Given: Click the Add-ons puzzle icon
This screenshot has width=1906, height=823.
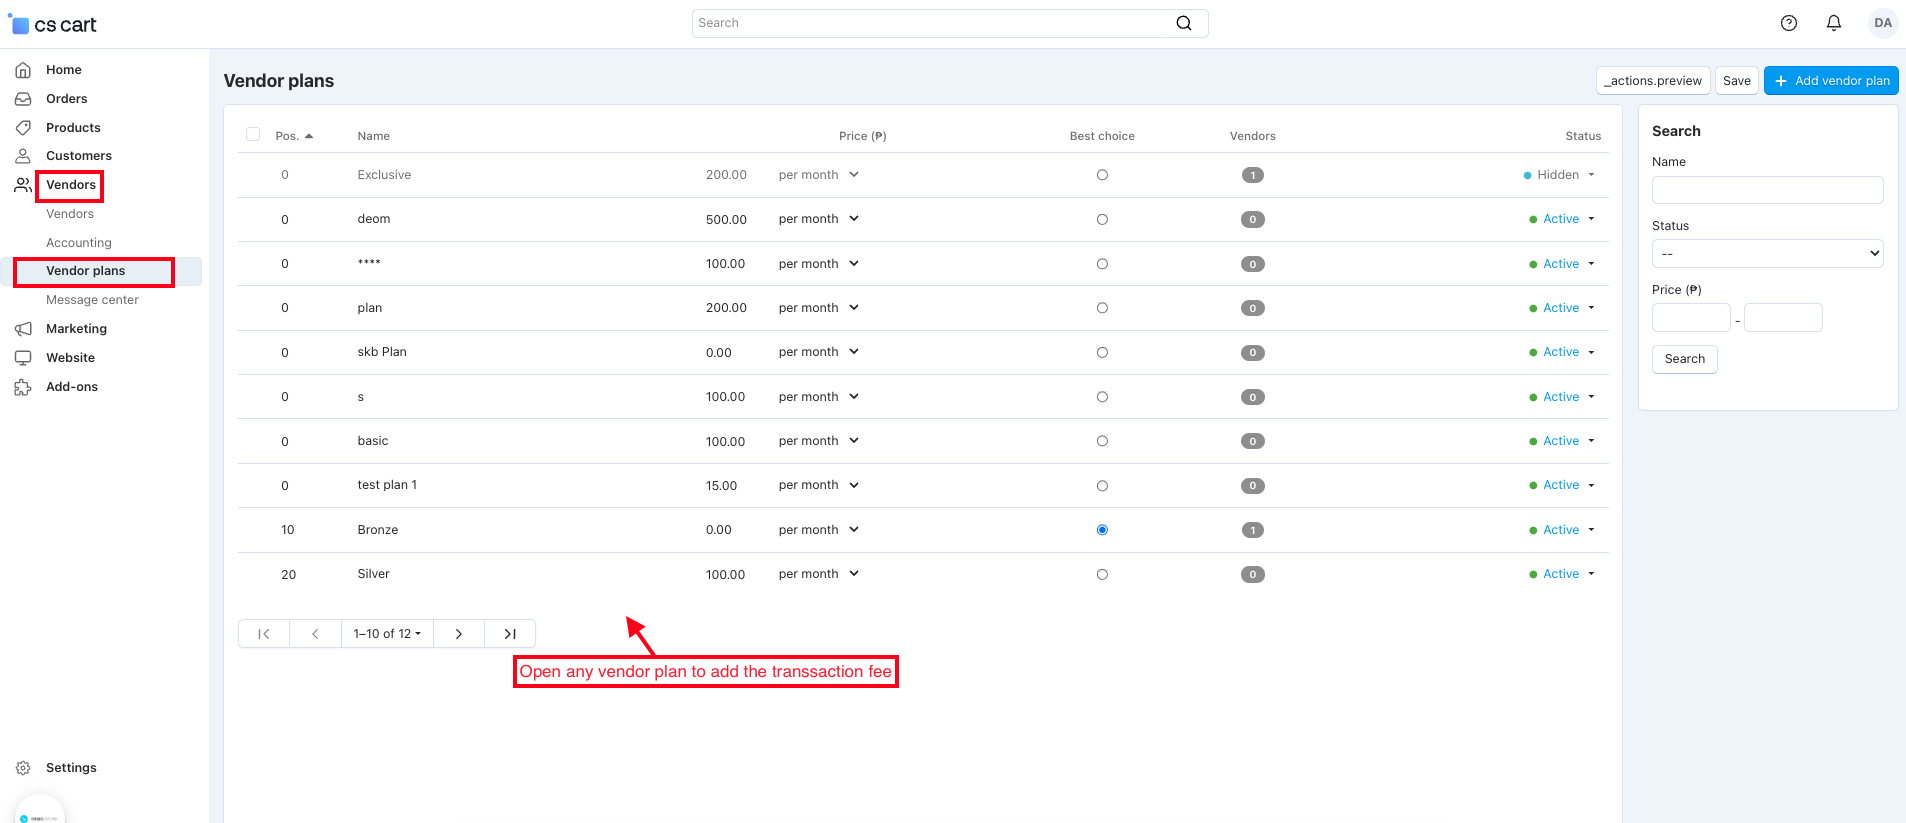Looking at the screenshot, I should [x=23, y=387].
